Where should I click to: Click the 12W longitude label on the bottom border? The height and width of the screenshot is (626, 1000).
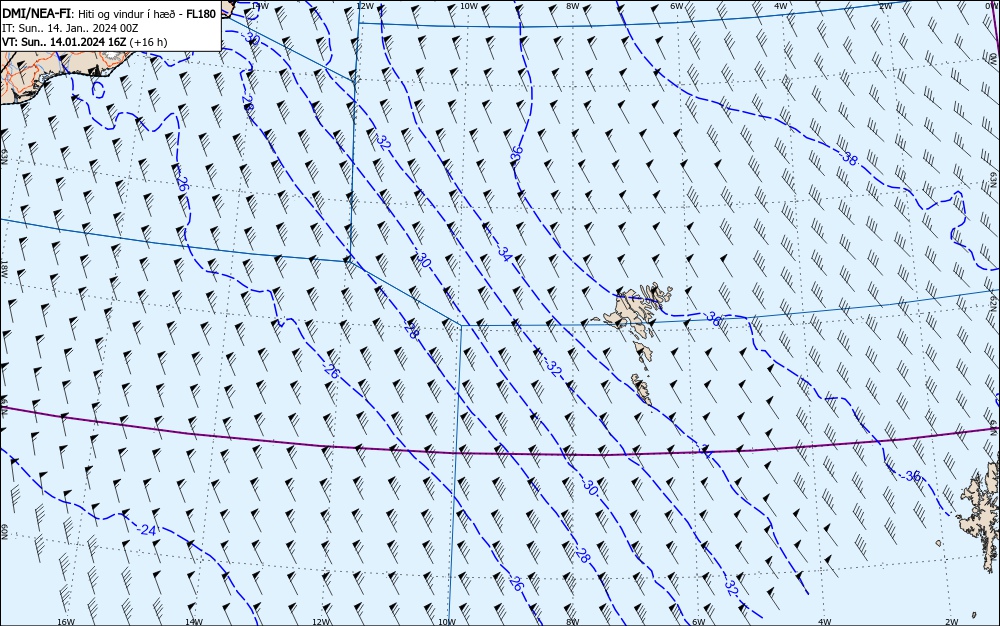[321, 622]
